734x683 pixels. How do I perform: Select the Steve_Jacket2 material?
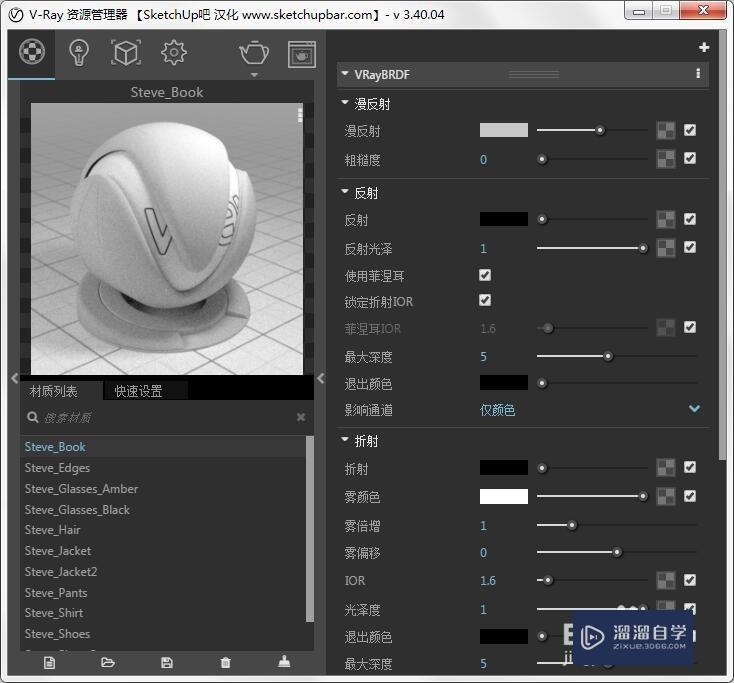164,572
